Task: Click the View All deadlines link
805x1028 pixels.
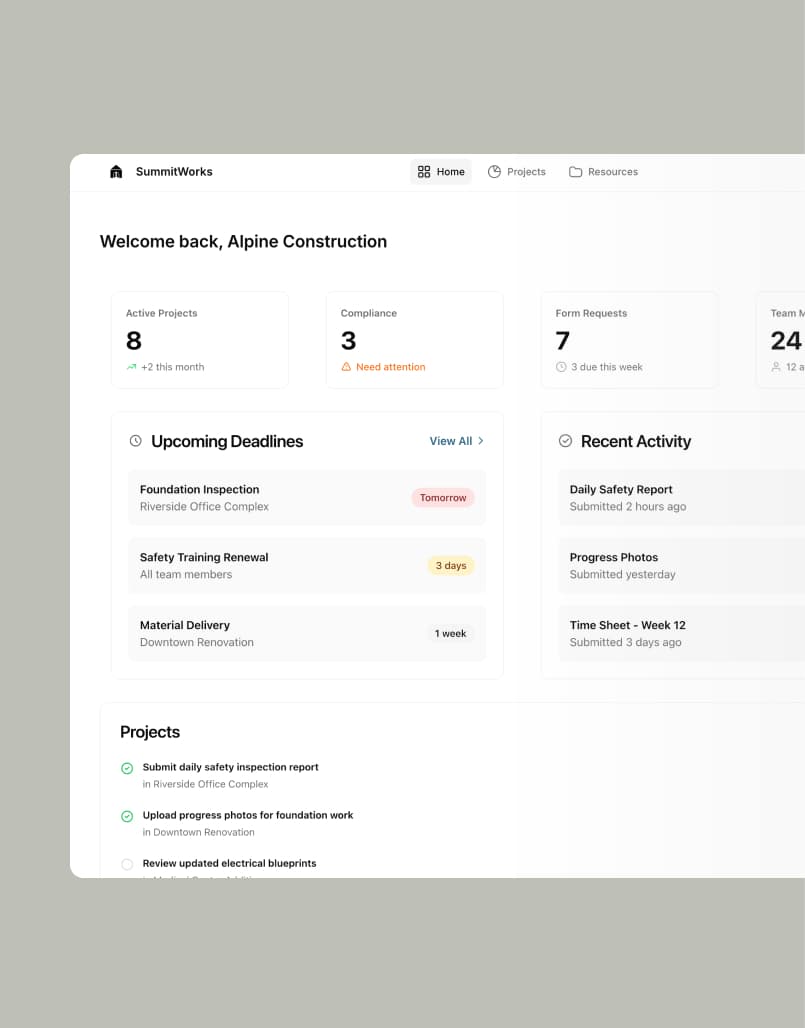Action: [451, 441]
